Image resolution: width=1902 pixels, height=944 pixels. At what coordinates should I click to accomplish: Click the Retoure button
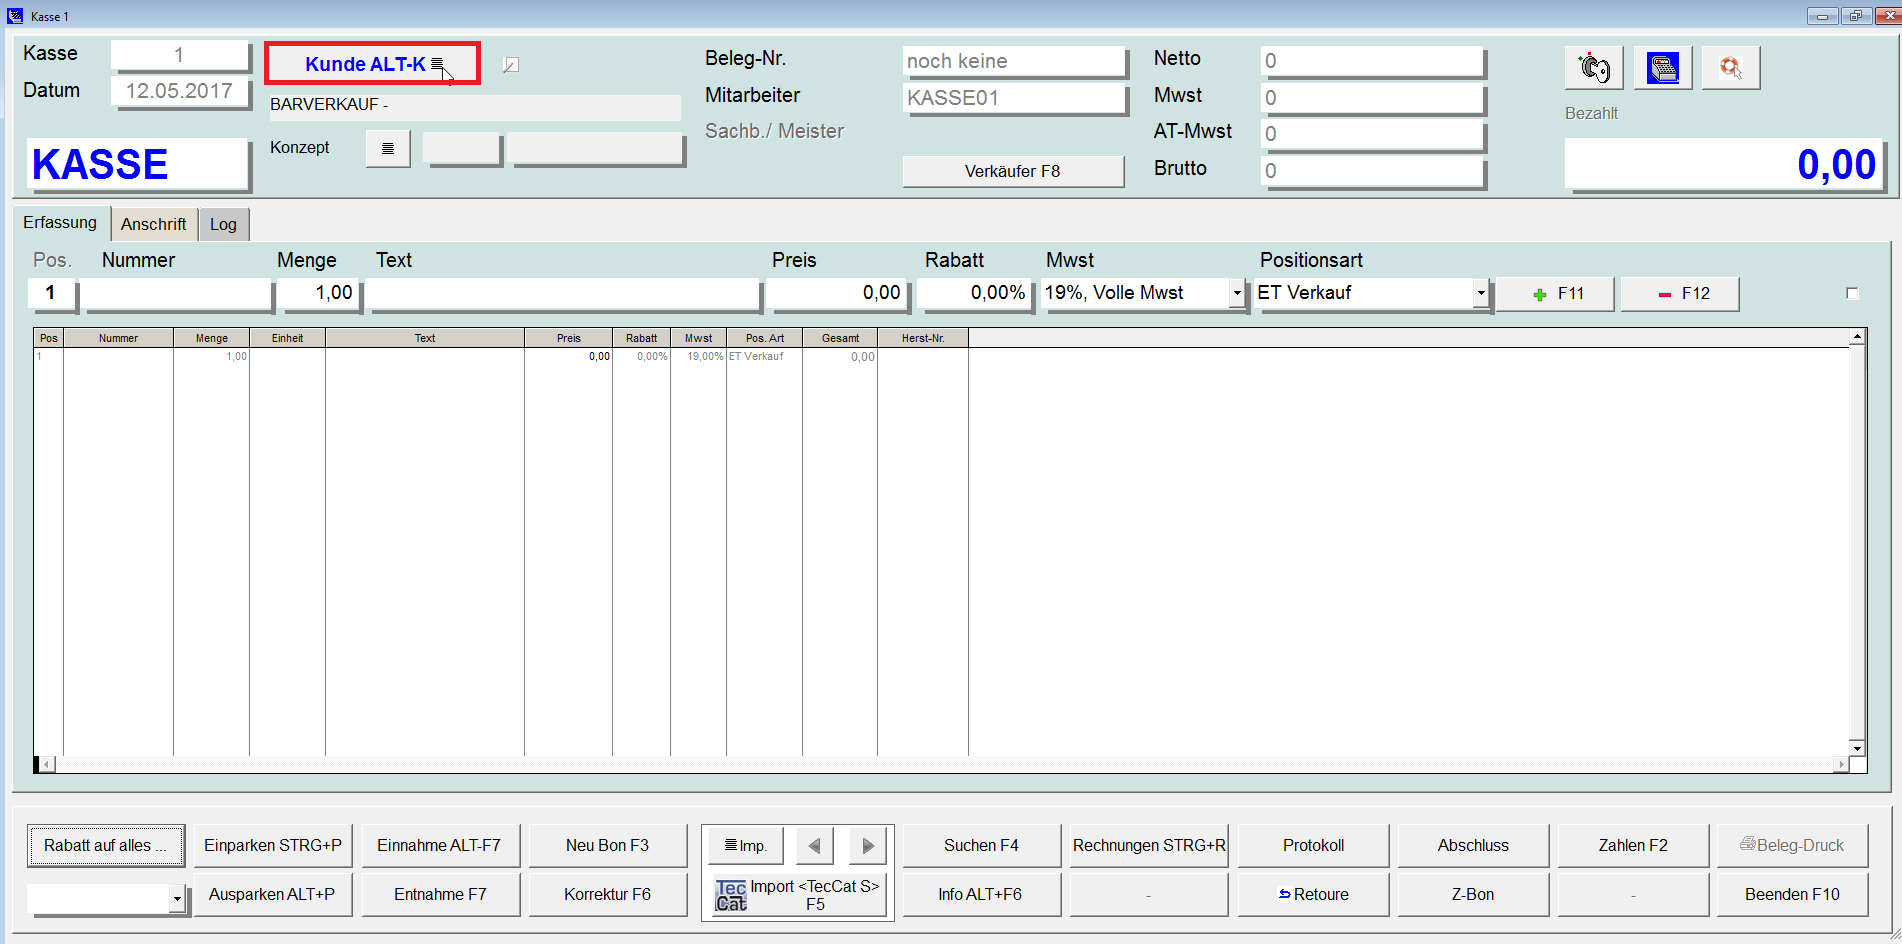[1313, 894]
